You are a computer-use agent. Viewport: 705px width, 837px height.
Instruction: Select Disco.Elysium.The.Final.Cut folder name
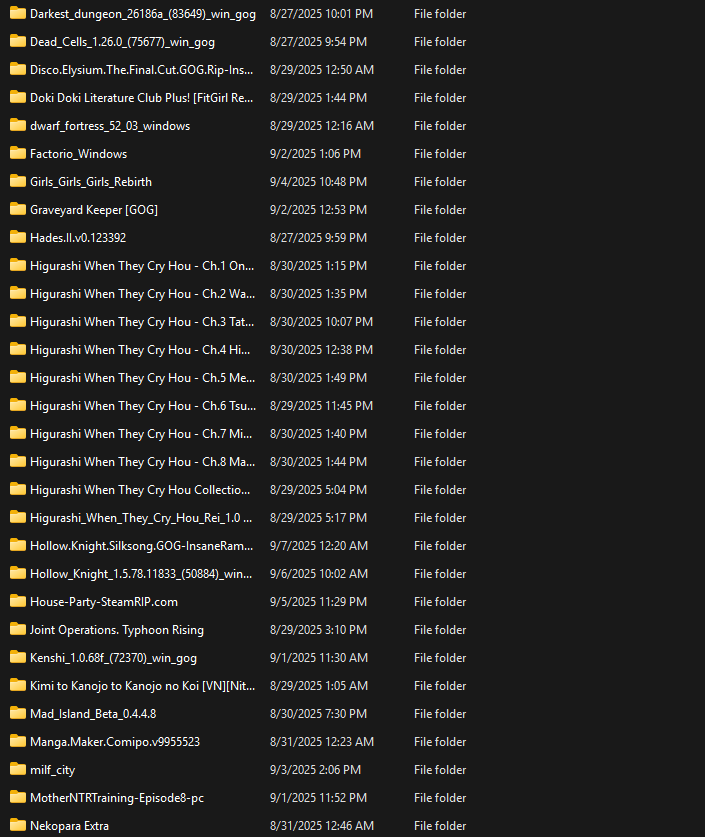pos(141,70)
